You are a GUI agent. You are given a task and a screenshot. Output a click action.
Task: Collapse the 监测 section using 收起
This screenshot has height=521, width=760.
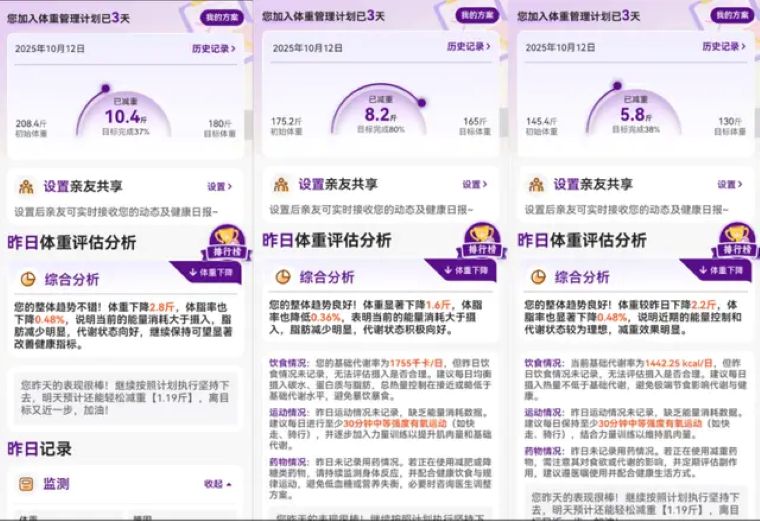tap(217, 484)
